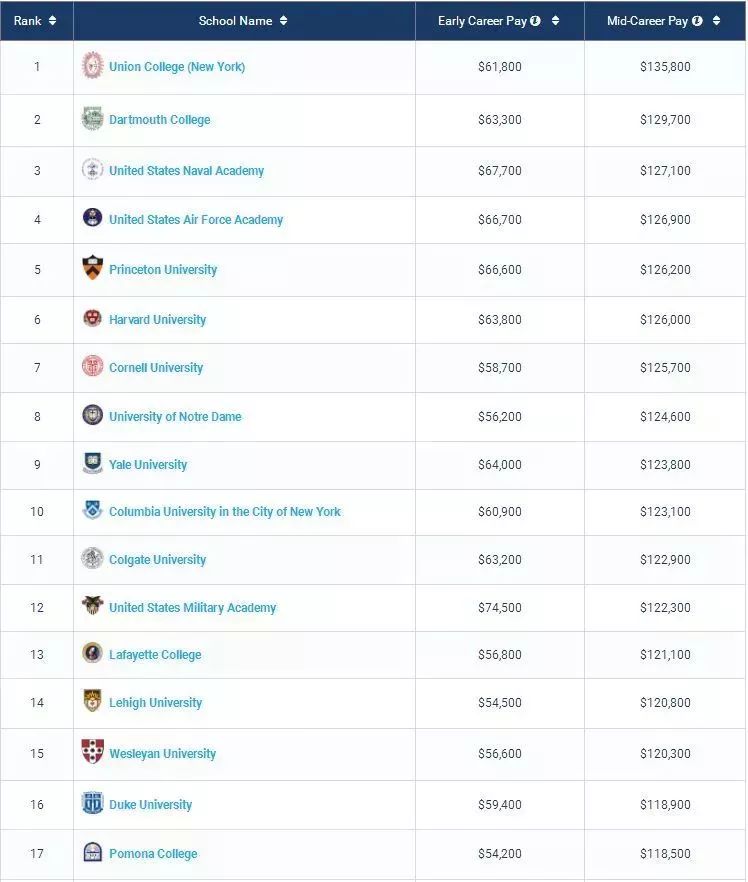This screenshot has height=882, width=748.
Task: Open Columbia University in the City of New York
Action: click(225, 512)
